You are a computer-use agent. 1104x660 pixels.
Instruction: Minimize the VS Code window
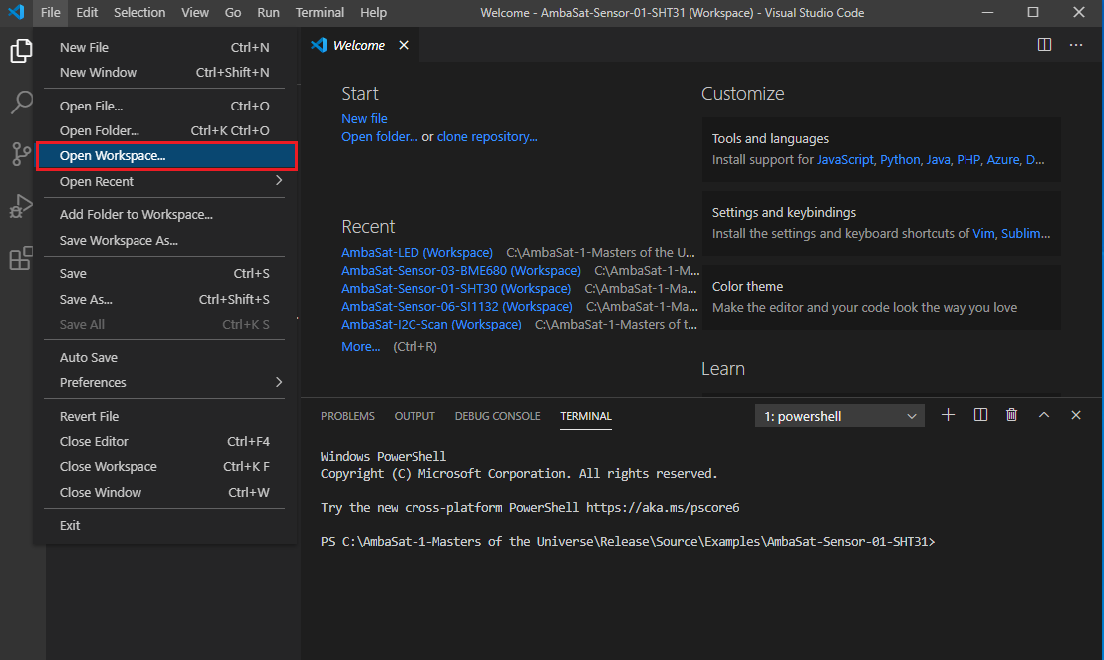tap(987, 12)
